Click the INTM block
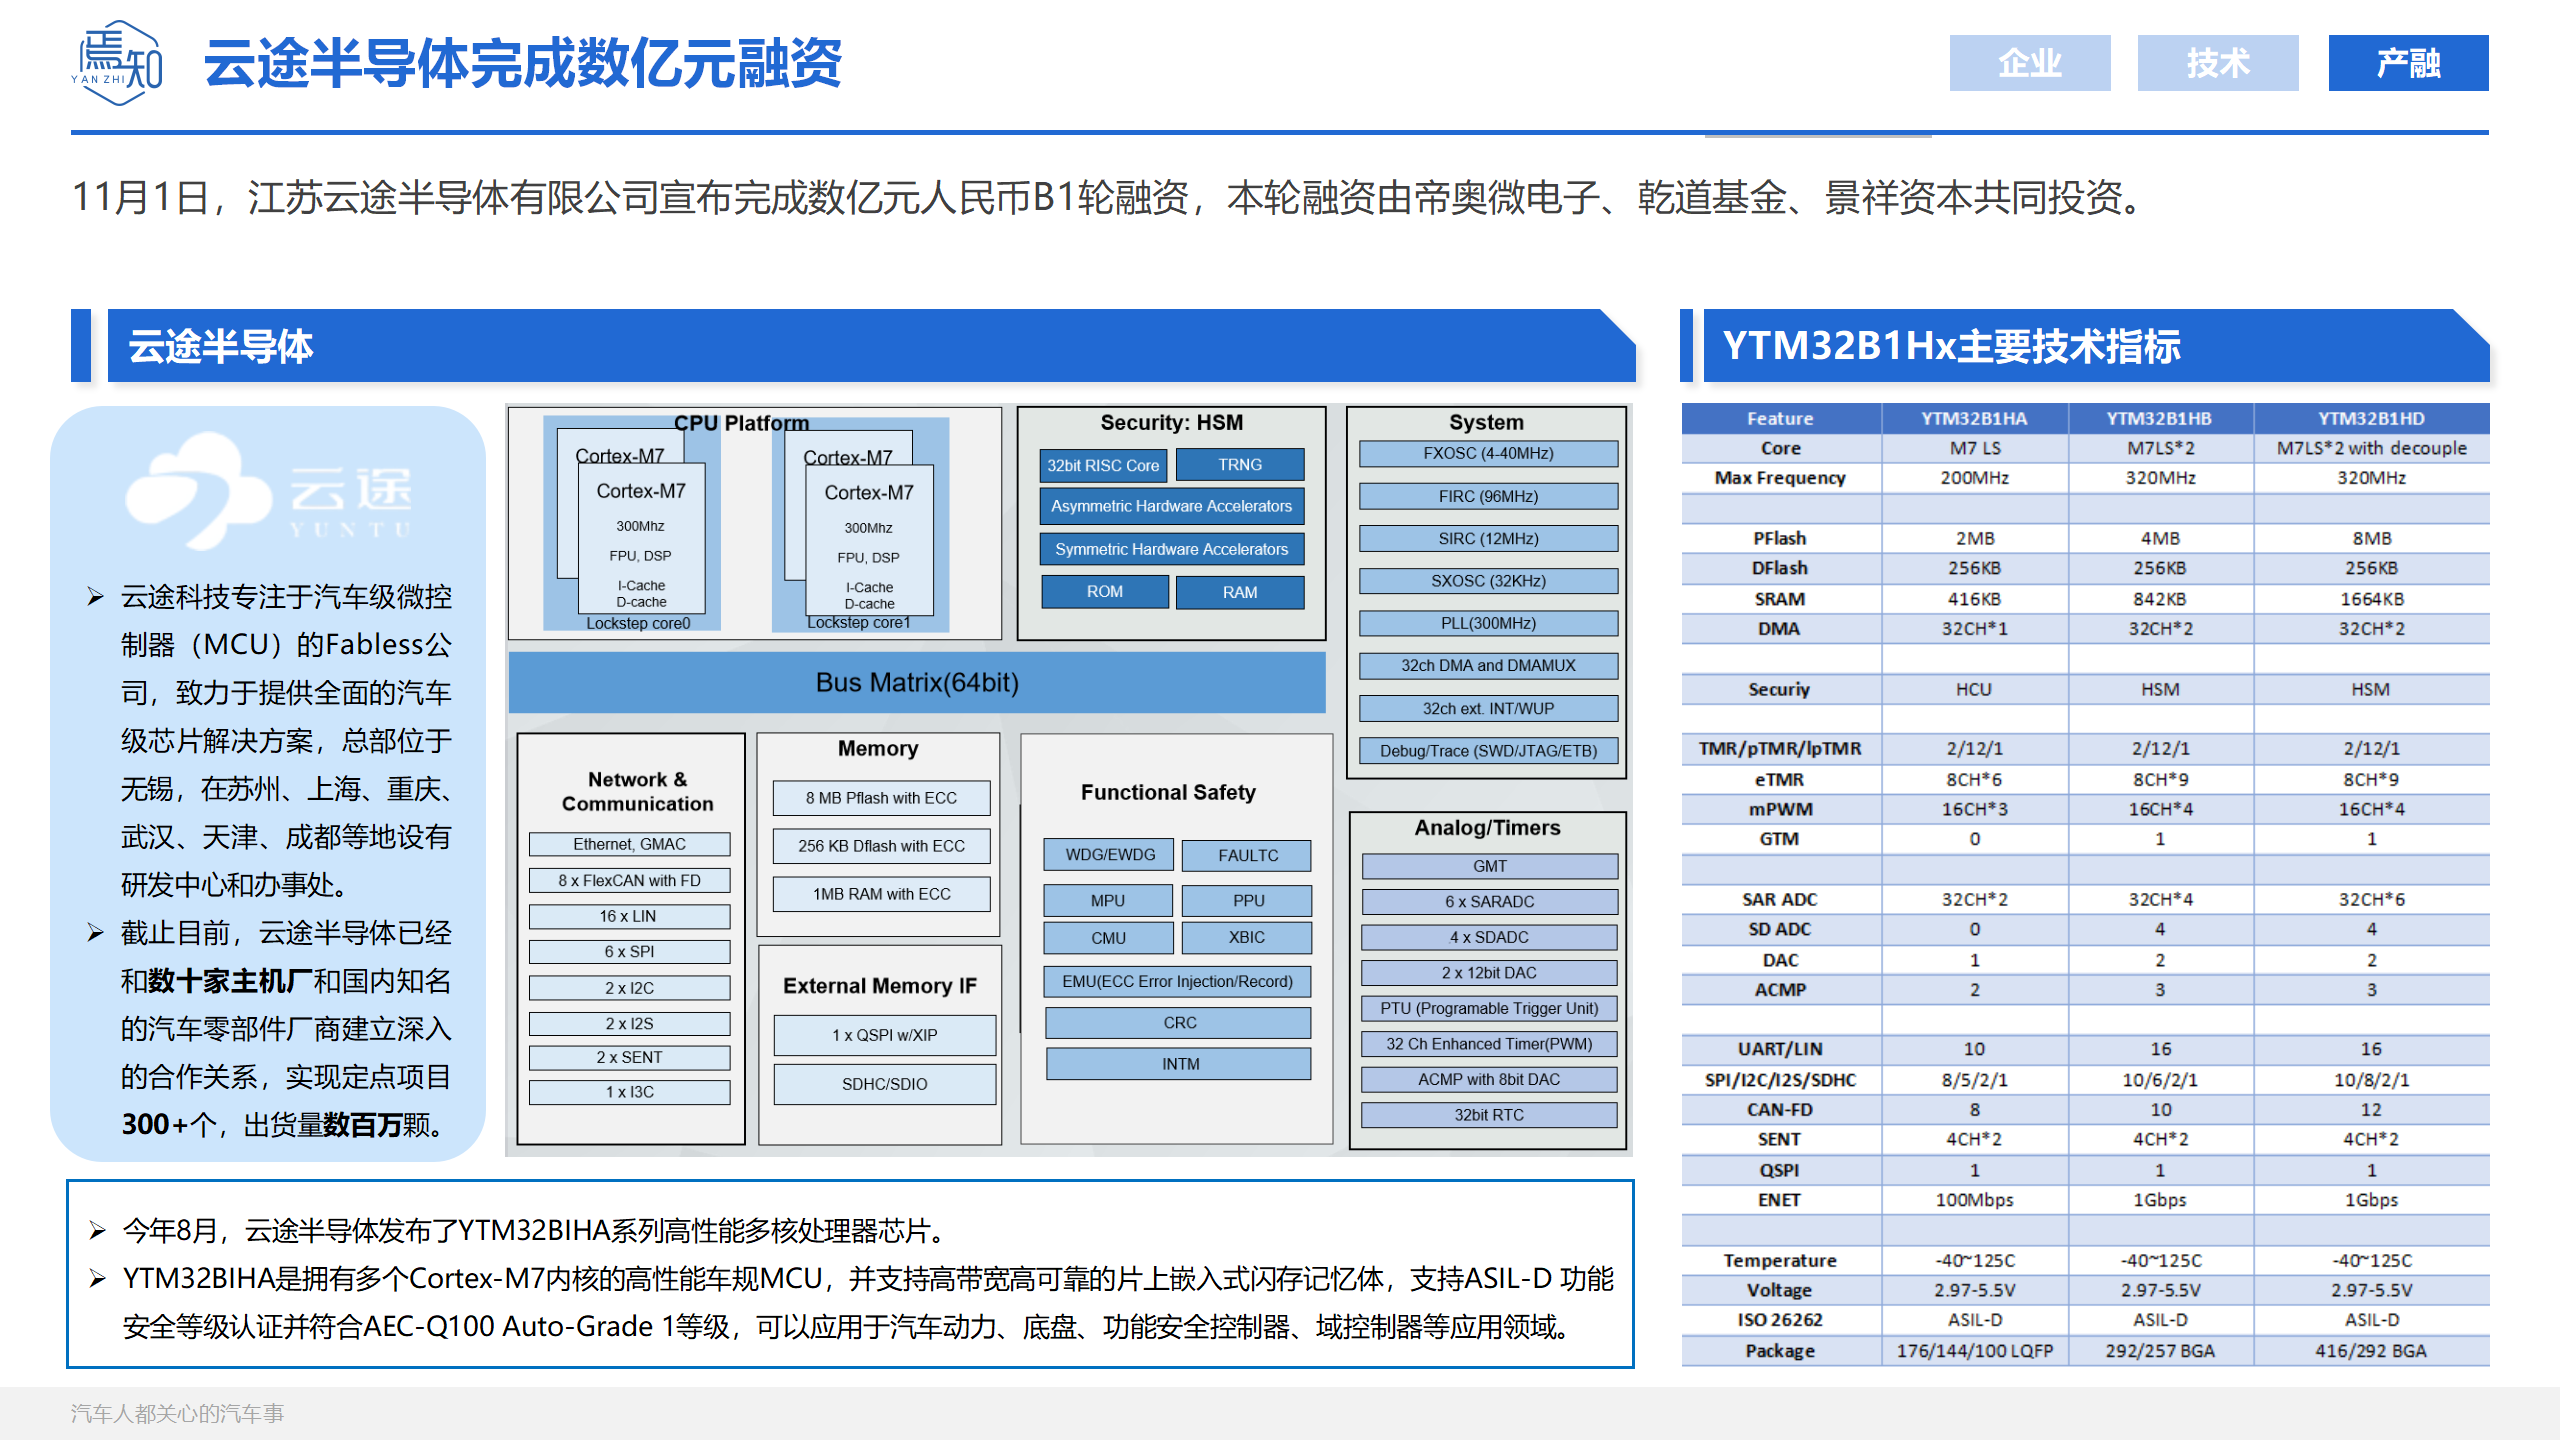 (1179, 1064)
